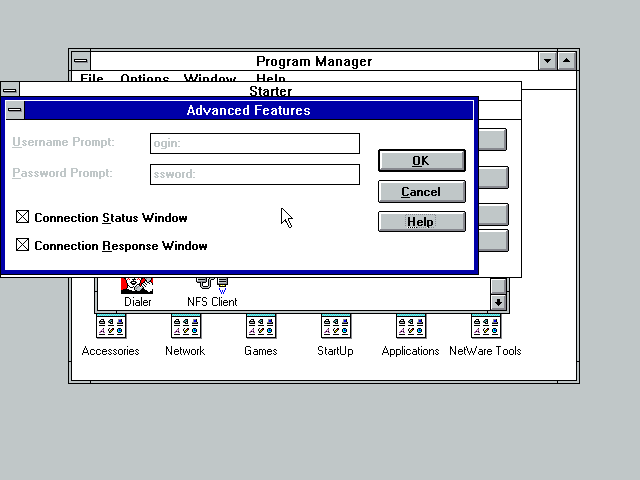Open the NetWare Tools group
The width and height of the screenshot is (640, 480).
485,327
